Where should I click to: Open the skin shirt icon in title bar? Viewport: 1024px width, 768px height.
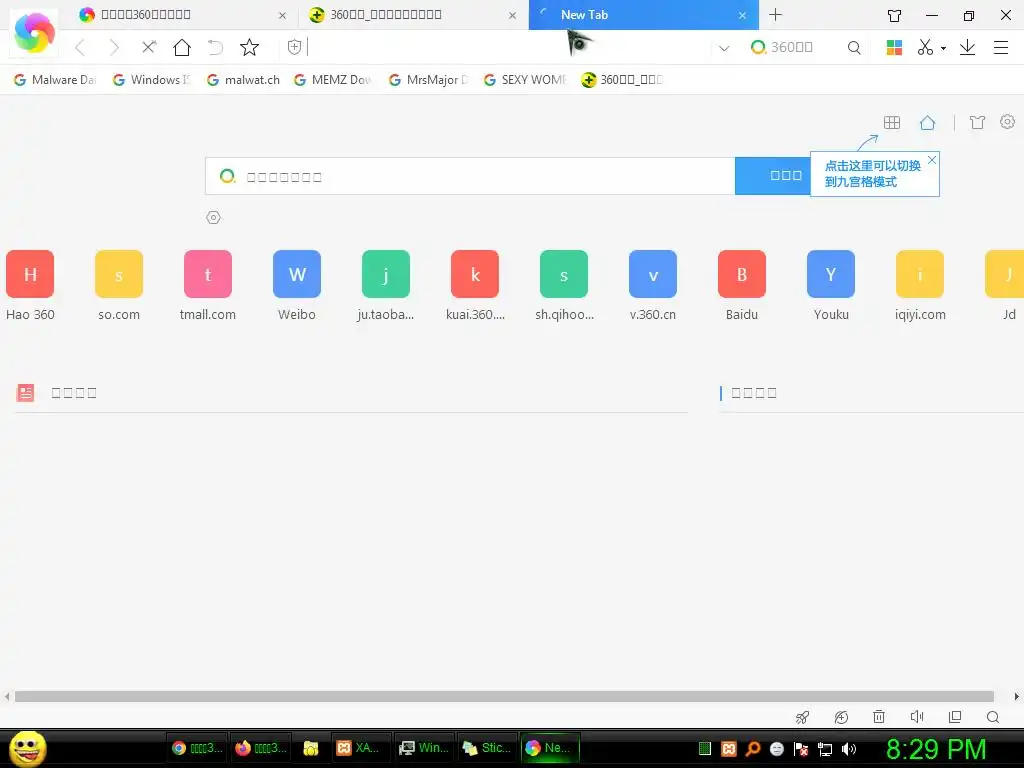click(895, 16)
